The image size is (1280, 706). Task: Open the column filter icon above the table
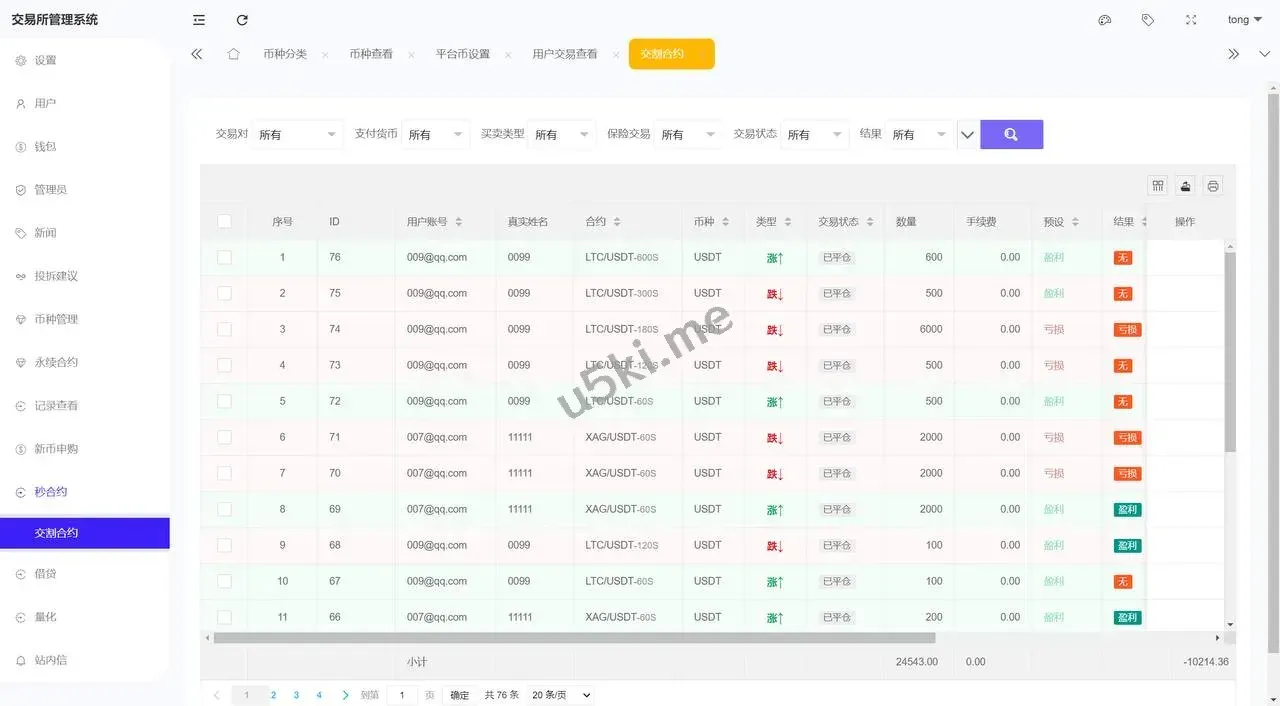[1158, 186]
